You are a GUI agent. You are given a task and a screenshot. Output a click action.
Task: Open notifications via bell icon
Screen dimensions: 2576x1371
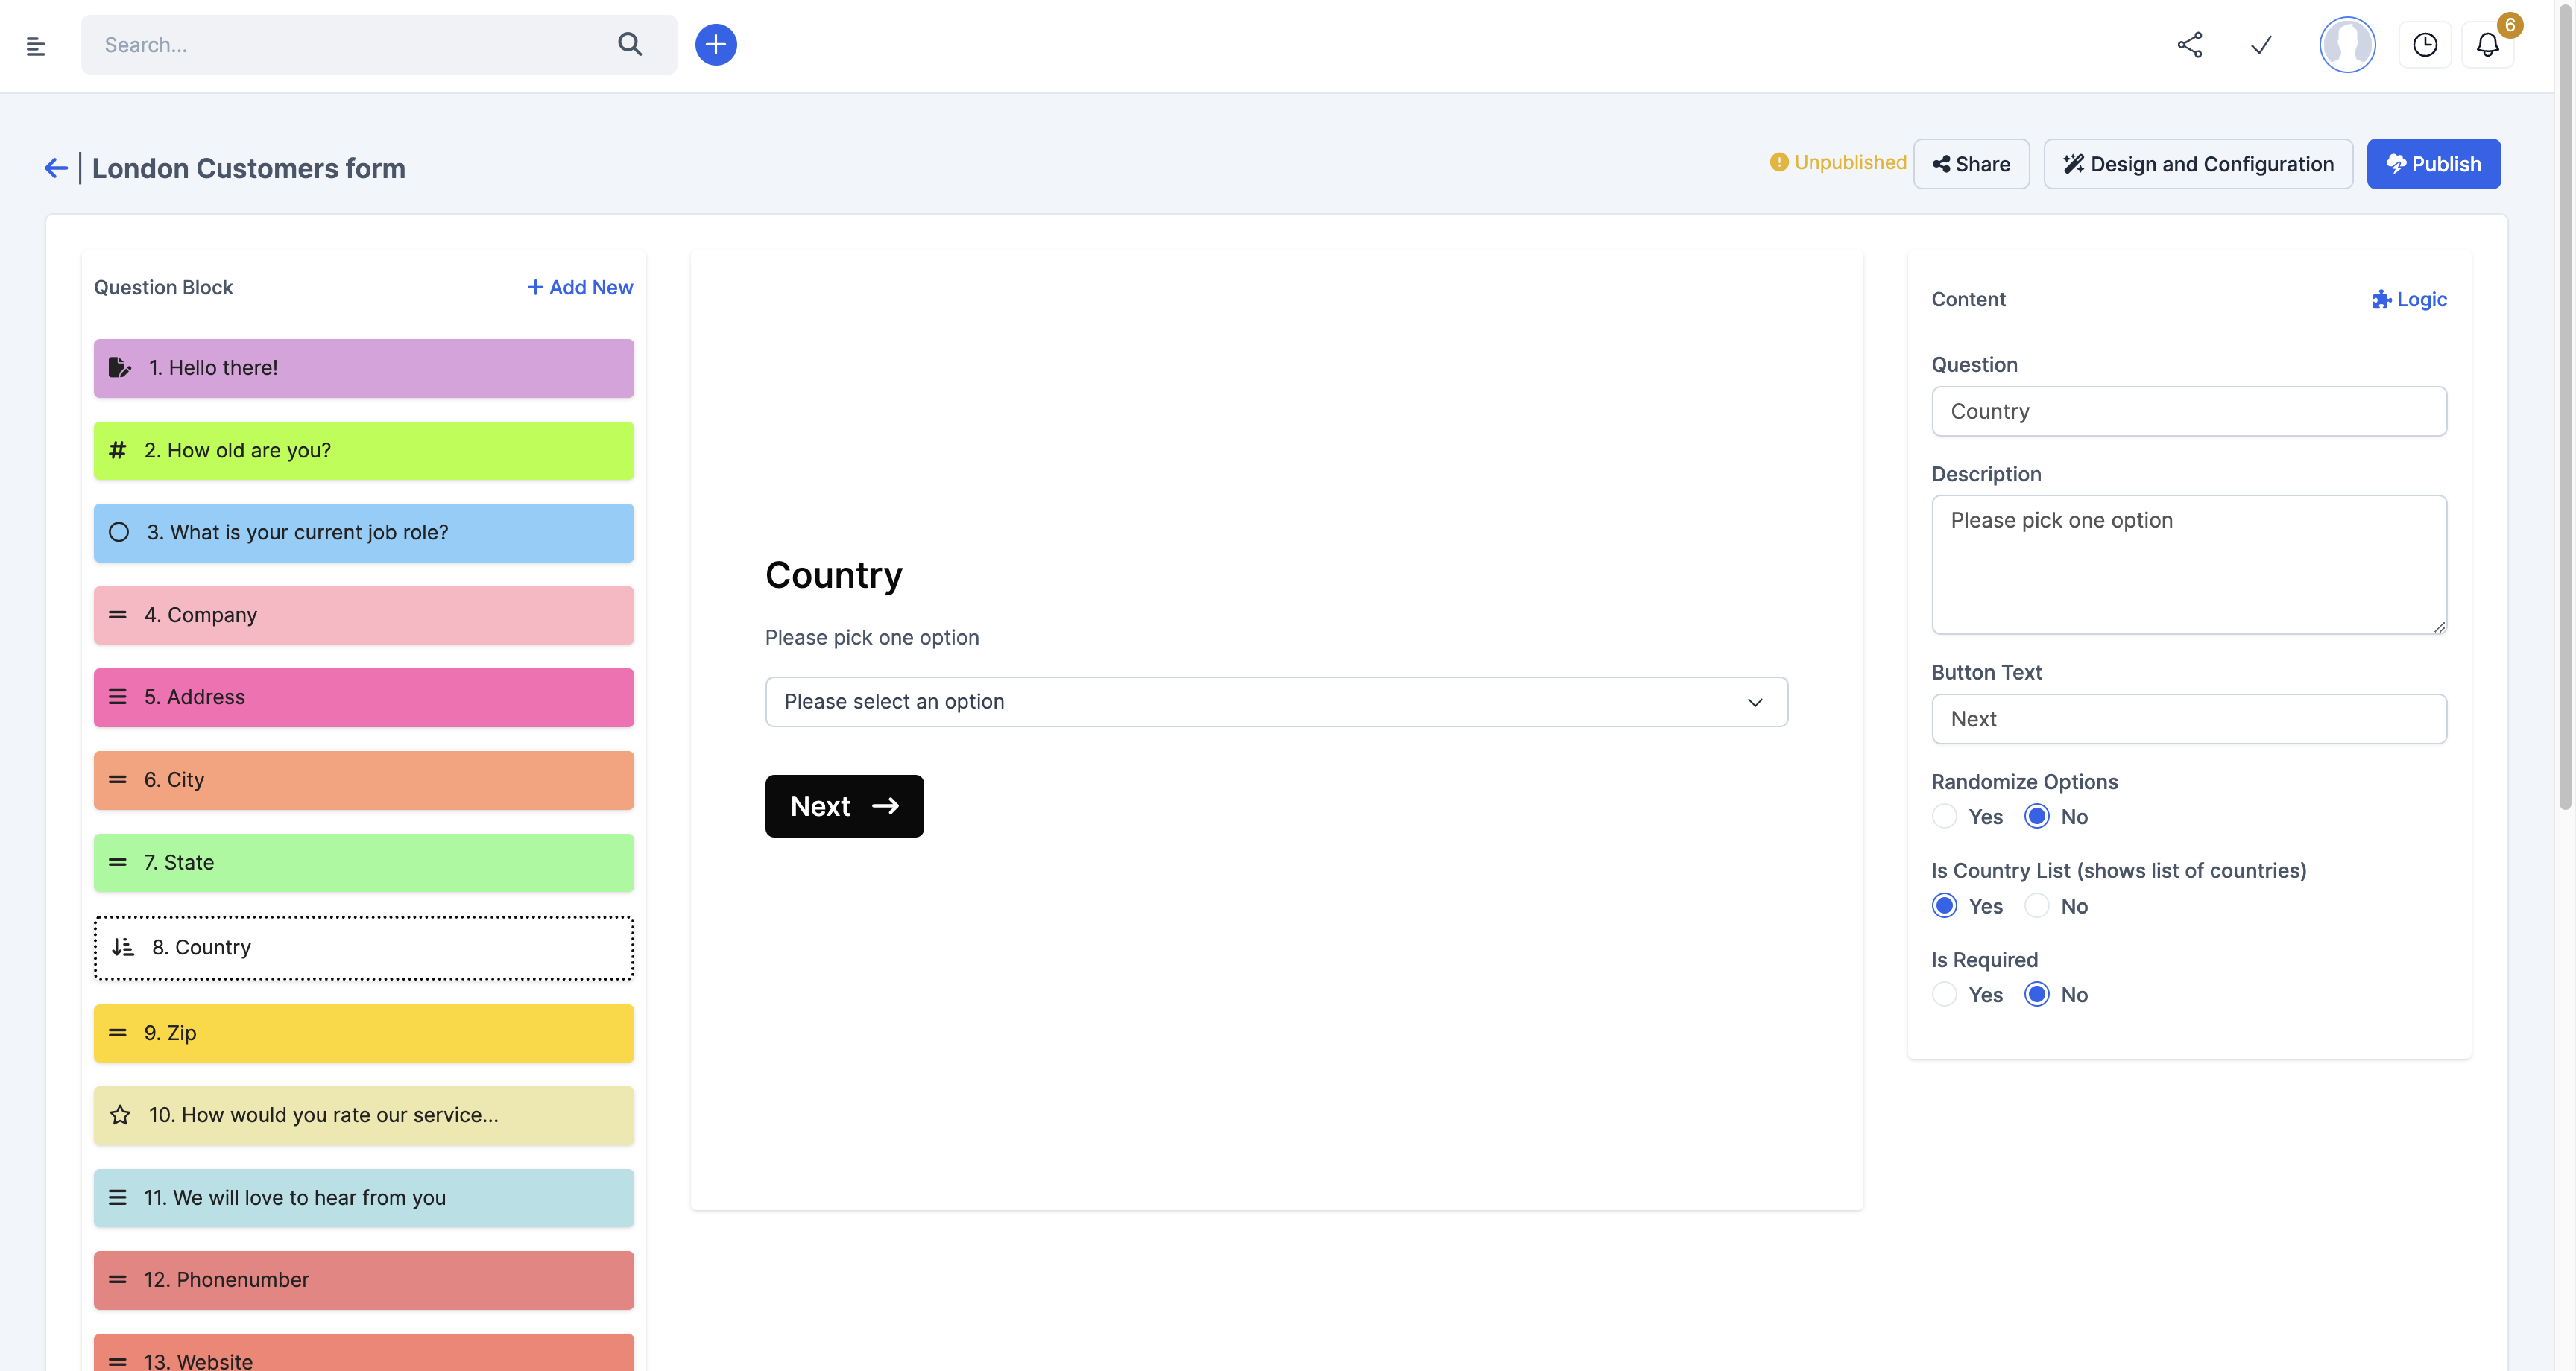click(2489, 45)
